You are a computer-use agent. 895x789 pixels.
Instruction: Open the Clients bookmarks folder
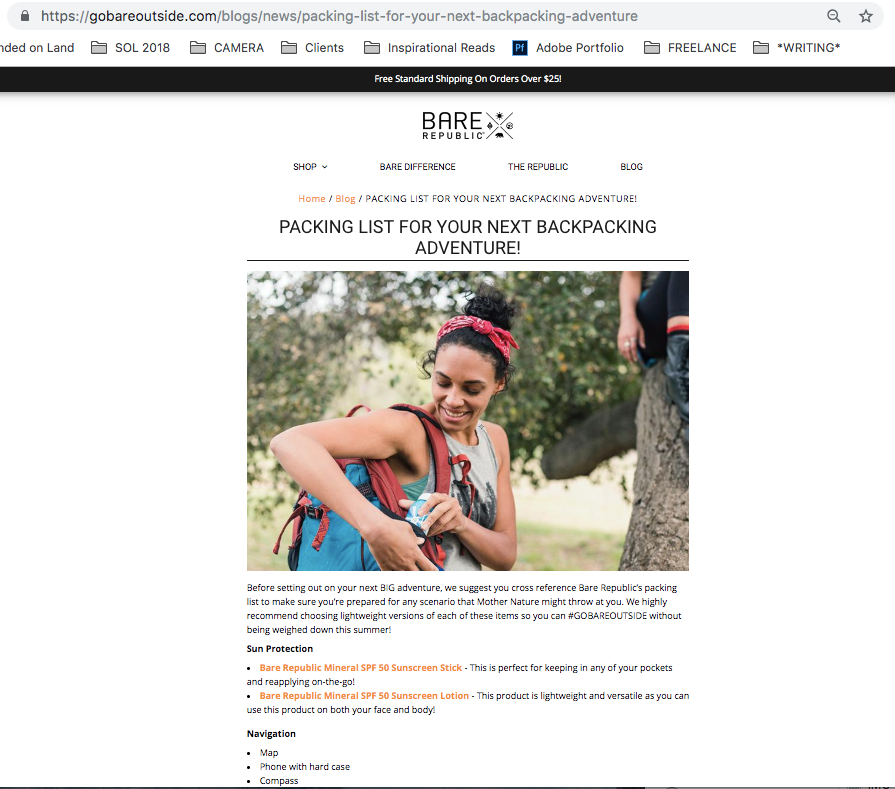click(312, 48)
